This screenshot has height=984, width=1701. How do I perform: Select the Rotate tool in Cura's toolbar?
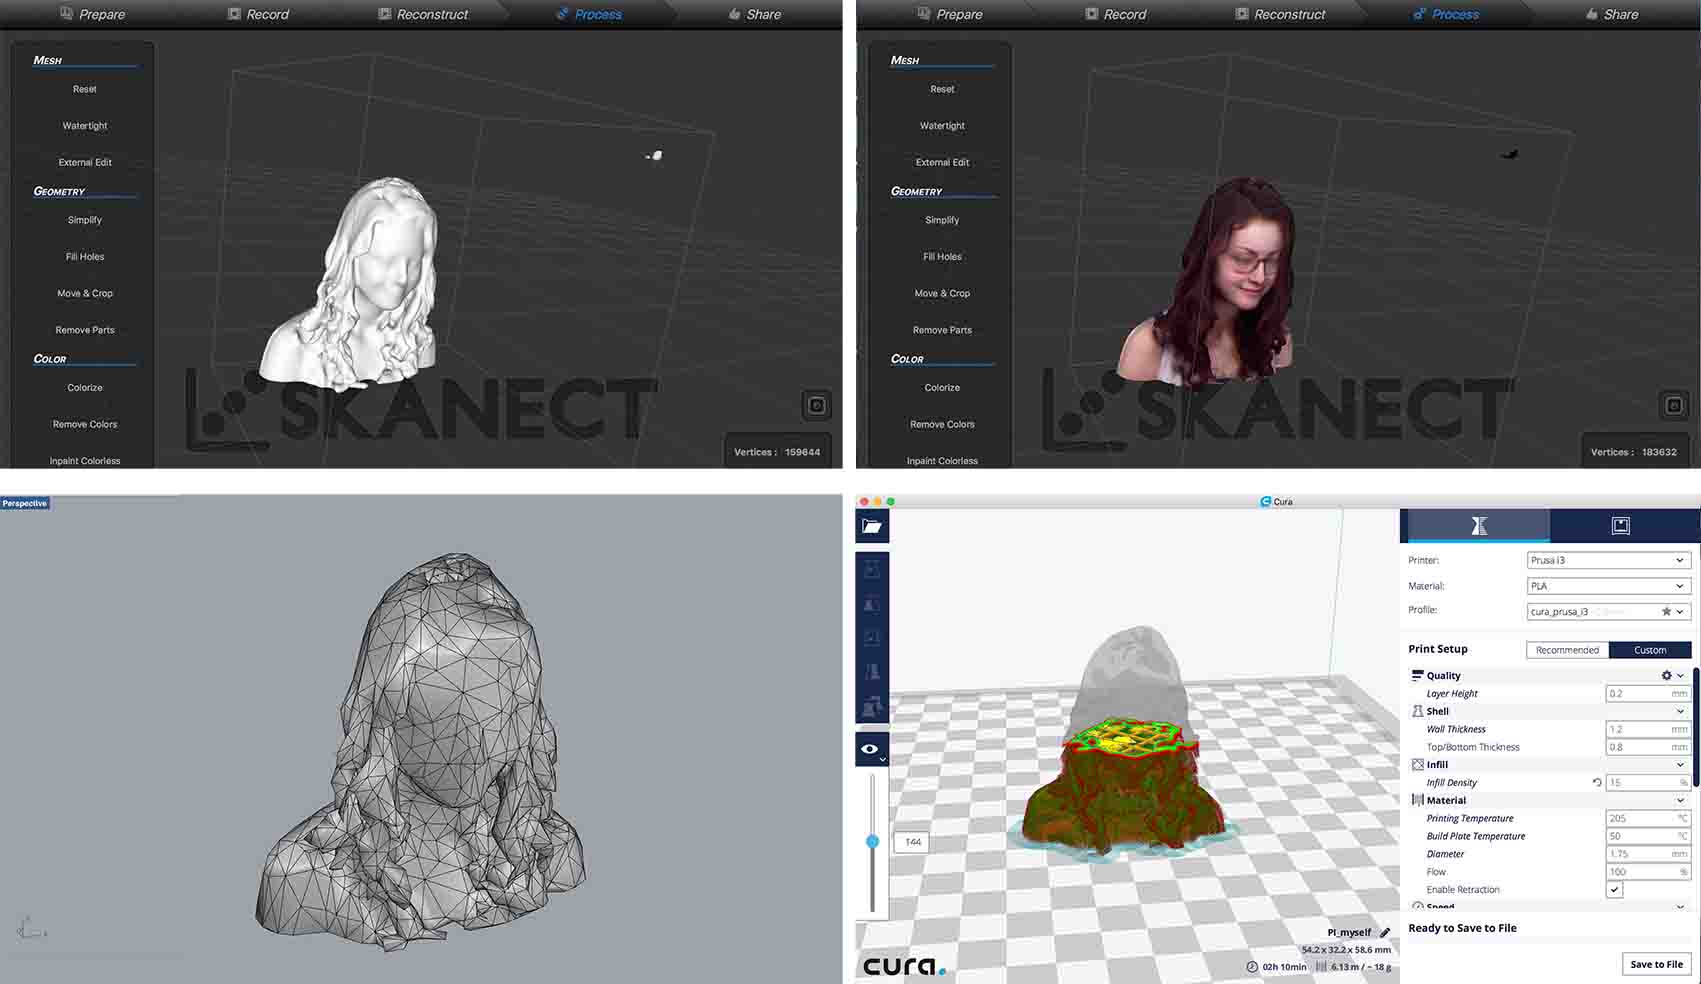[872, 638]
